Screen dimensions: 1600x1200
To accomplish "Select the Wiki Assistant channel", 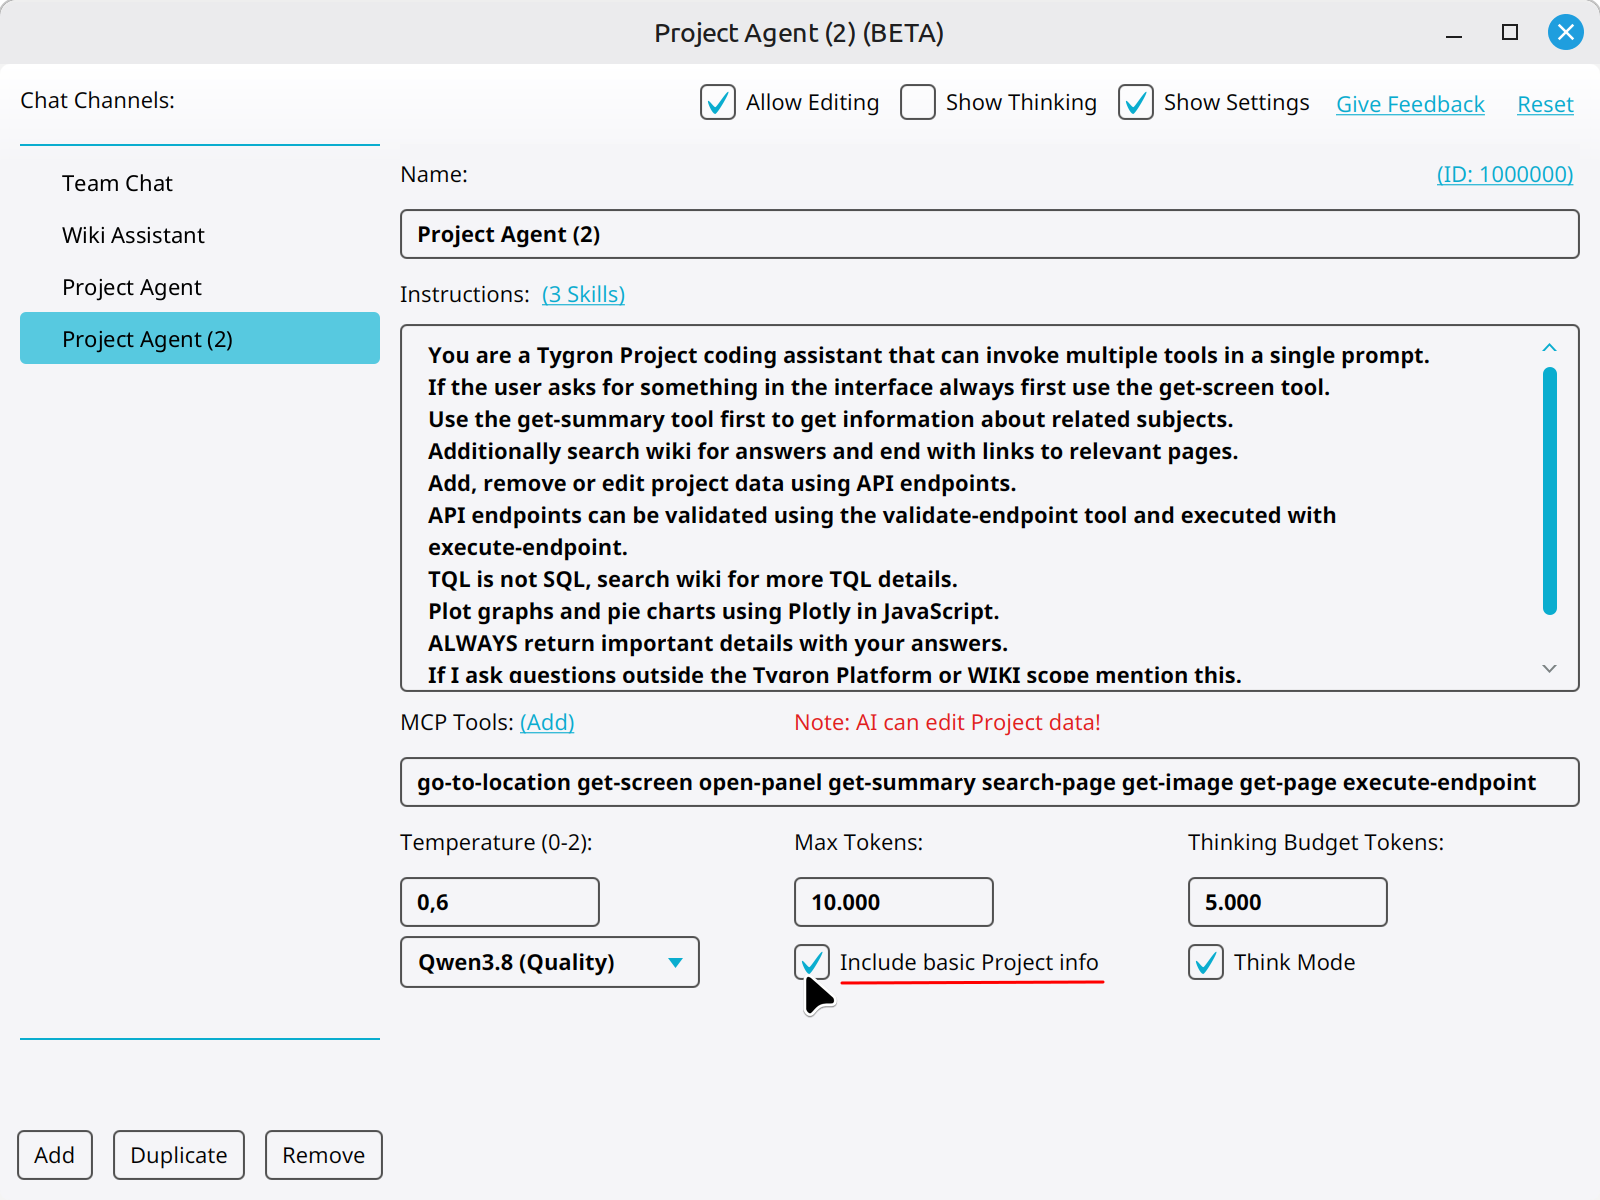I will (200, 235).
